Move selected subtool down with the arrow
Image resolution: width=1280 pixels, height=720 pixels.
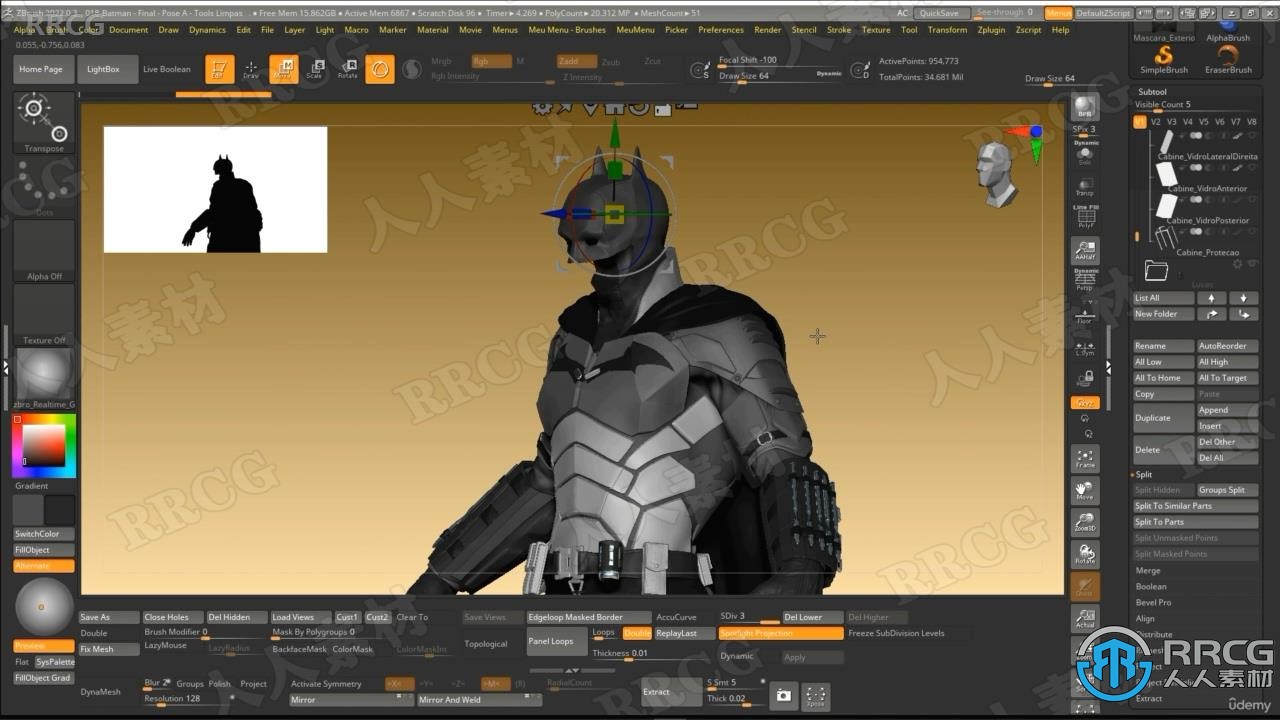pyautogui.click(x=1243, y=298)
